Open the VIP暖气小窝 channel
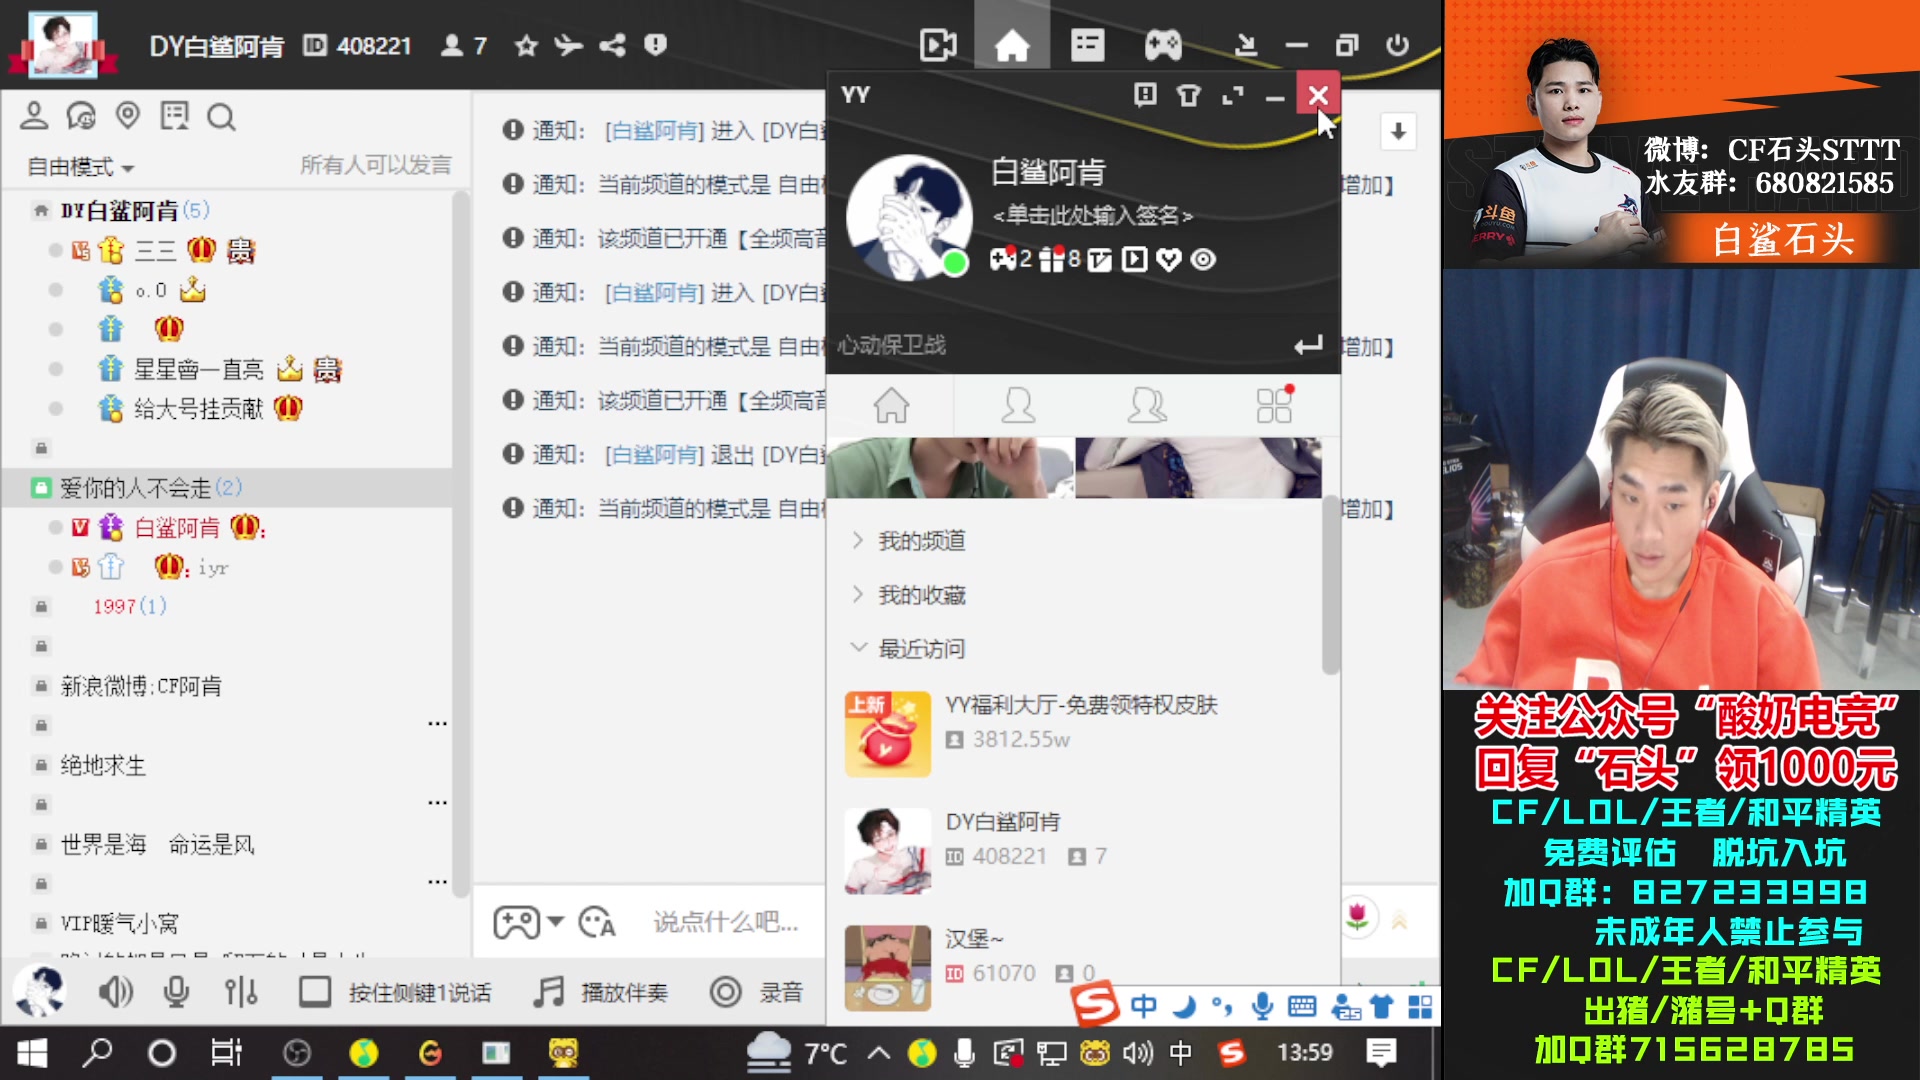 119,923
